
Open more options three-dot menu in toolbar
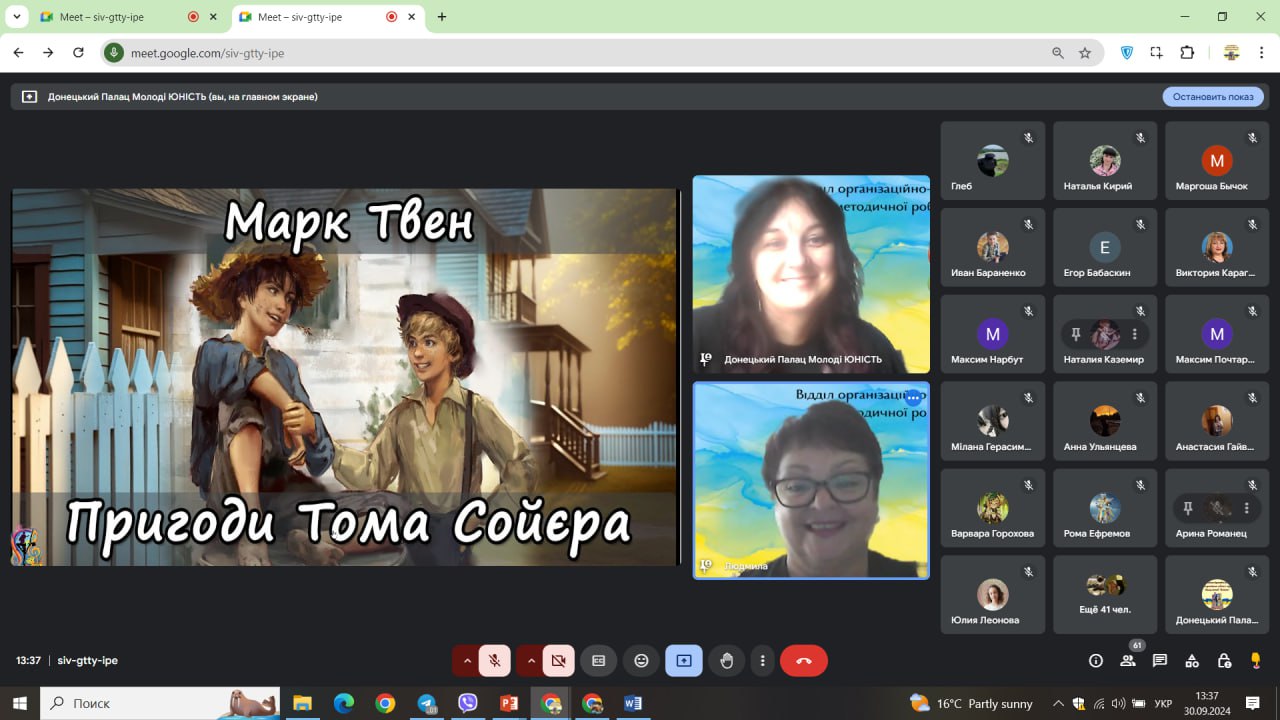[763, 660]
